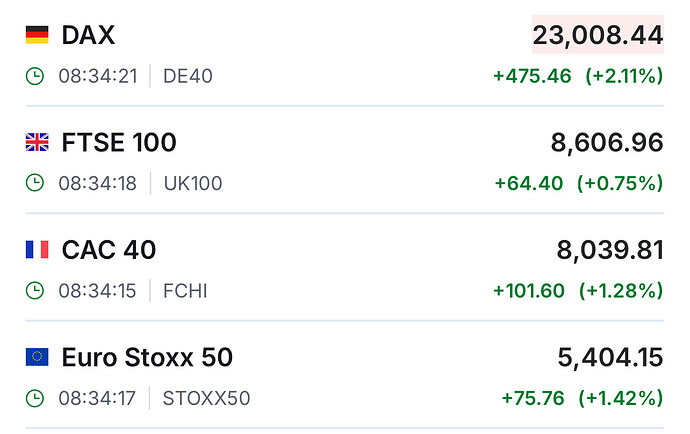Viewport: 690px width, 434px height.
Task: Open the FTSE 100 index link
Action: point(118,143)
